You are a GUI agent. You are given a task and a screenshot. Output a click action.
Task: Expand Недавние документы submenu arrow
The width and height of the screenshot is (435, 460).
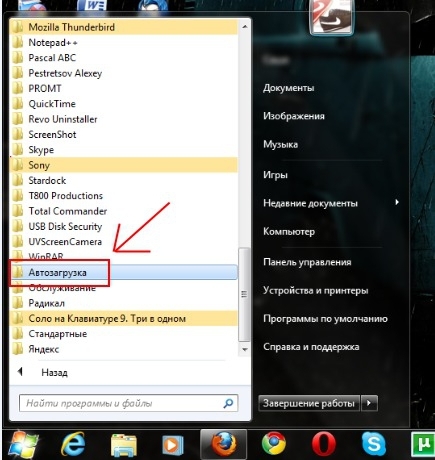(x=397, y=202)
